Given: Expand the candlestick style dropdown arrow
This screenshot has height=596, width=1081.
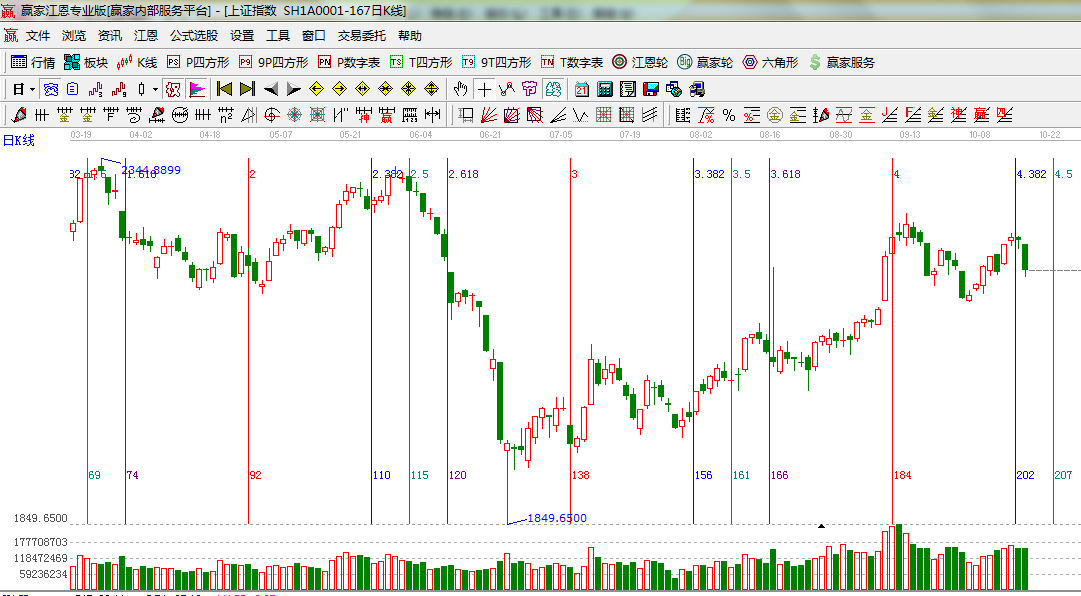Looking at the screenshot, I should 155,89.
